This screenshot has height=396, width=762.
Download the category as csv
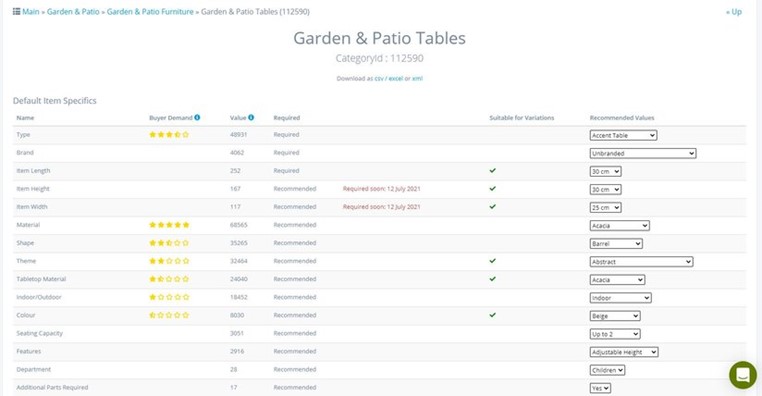pyautogui.click(x=379, y=78)
